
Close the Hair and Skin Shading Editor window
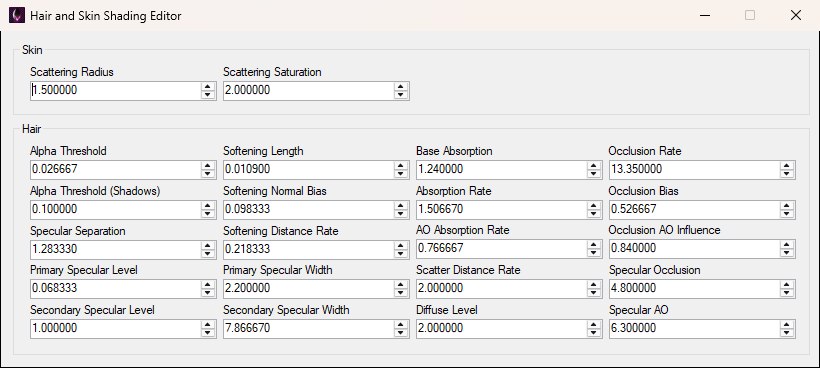click(796, 15)
